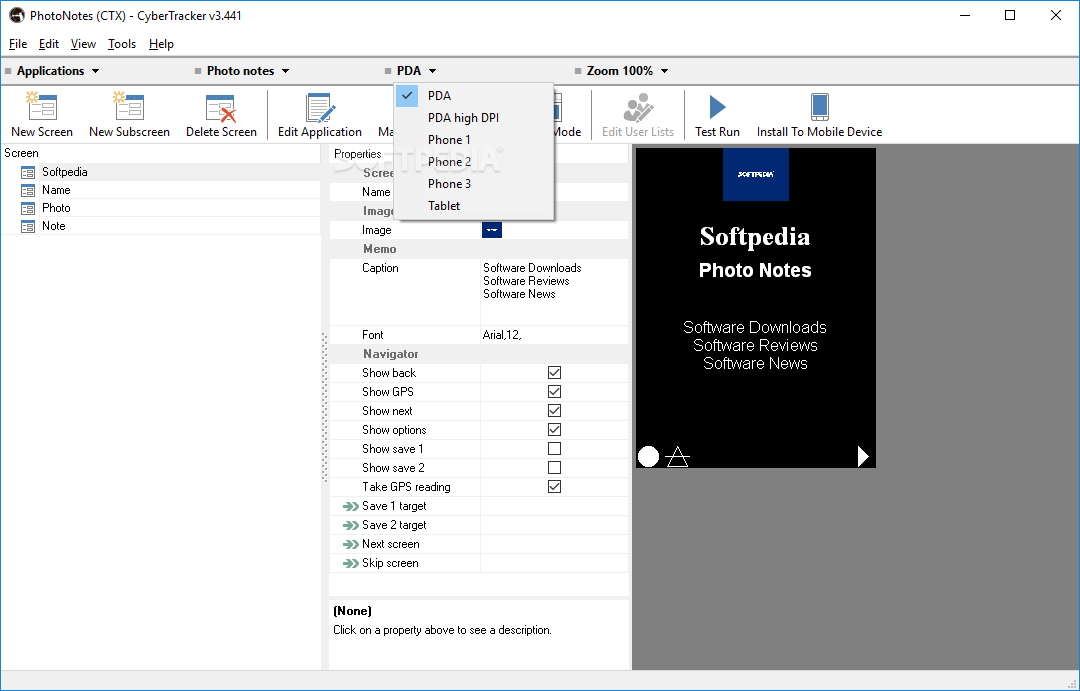Open Edit Application from the toolbar
This screenshot has width=1080, height=691.
pyautogui.click(x=320, y=108)
